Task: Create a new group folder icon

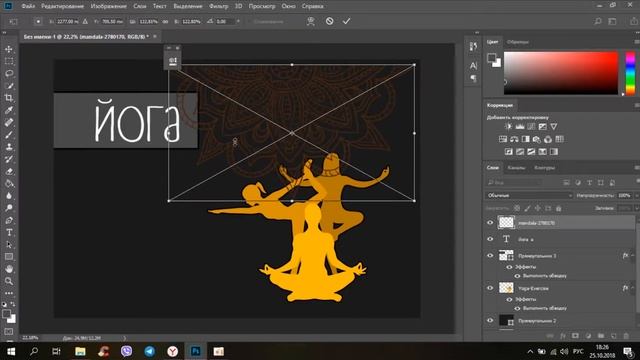Action: pos(601,336)
